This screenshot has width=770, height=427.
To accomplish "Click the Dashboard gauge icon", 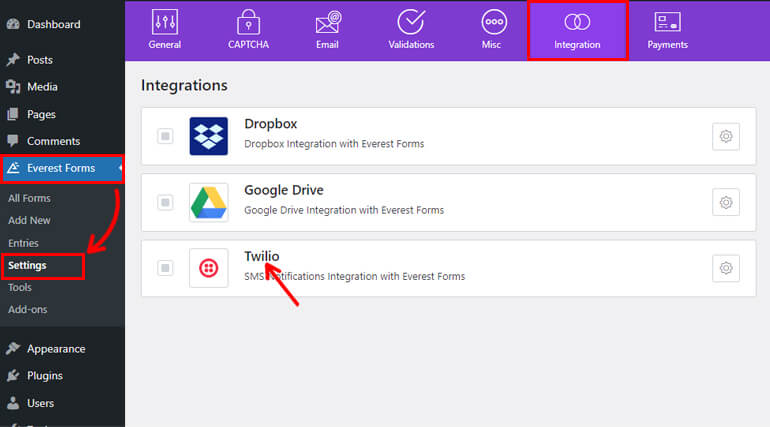I will pos(13,24).
